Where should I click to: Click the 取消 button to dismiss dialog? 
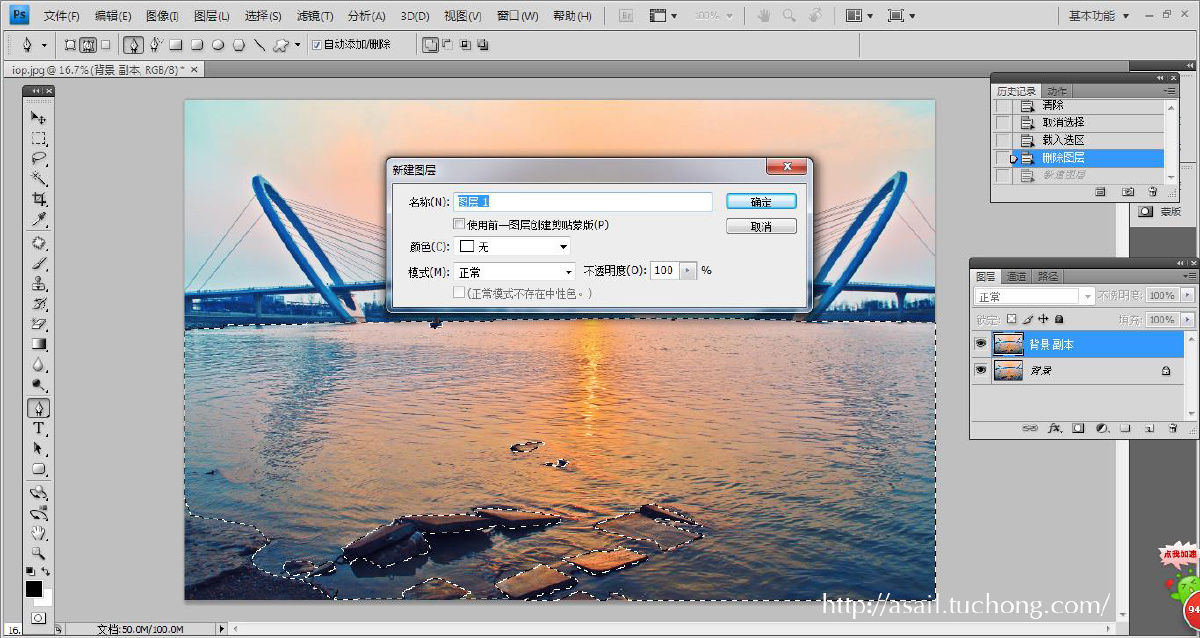(761, 225)
